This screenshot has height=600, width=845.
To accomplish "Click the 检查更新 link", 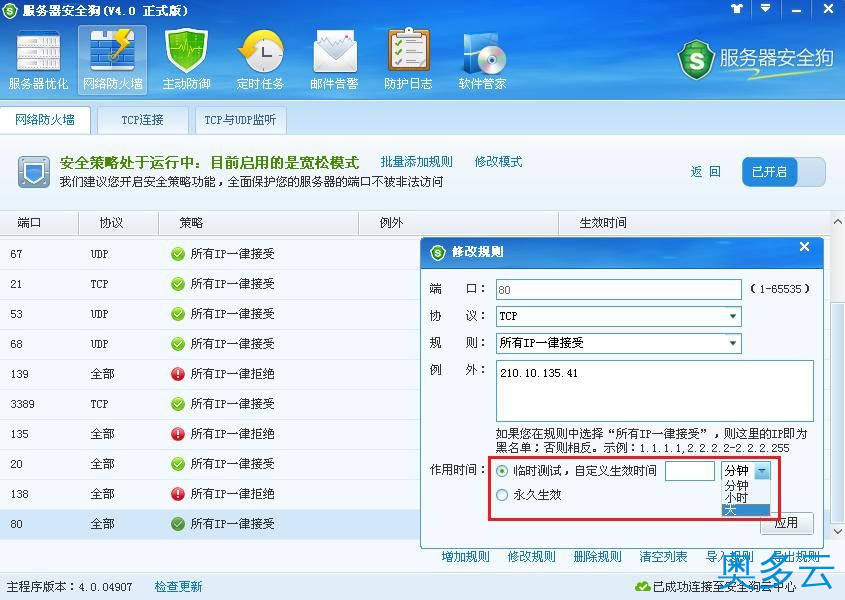I will 178,587.
